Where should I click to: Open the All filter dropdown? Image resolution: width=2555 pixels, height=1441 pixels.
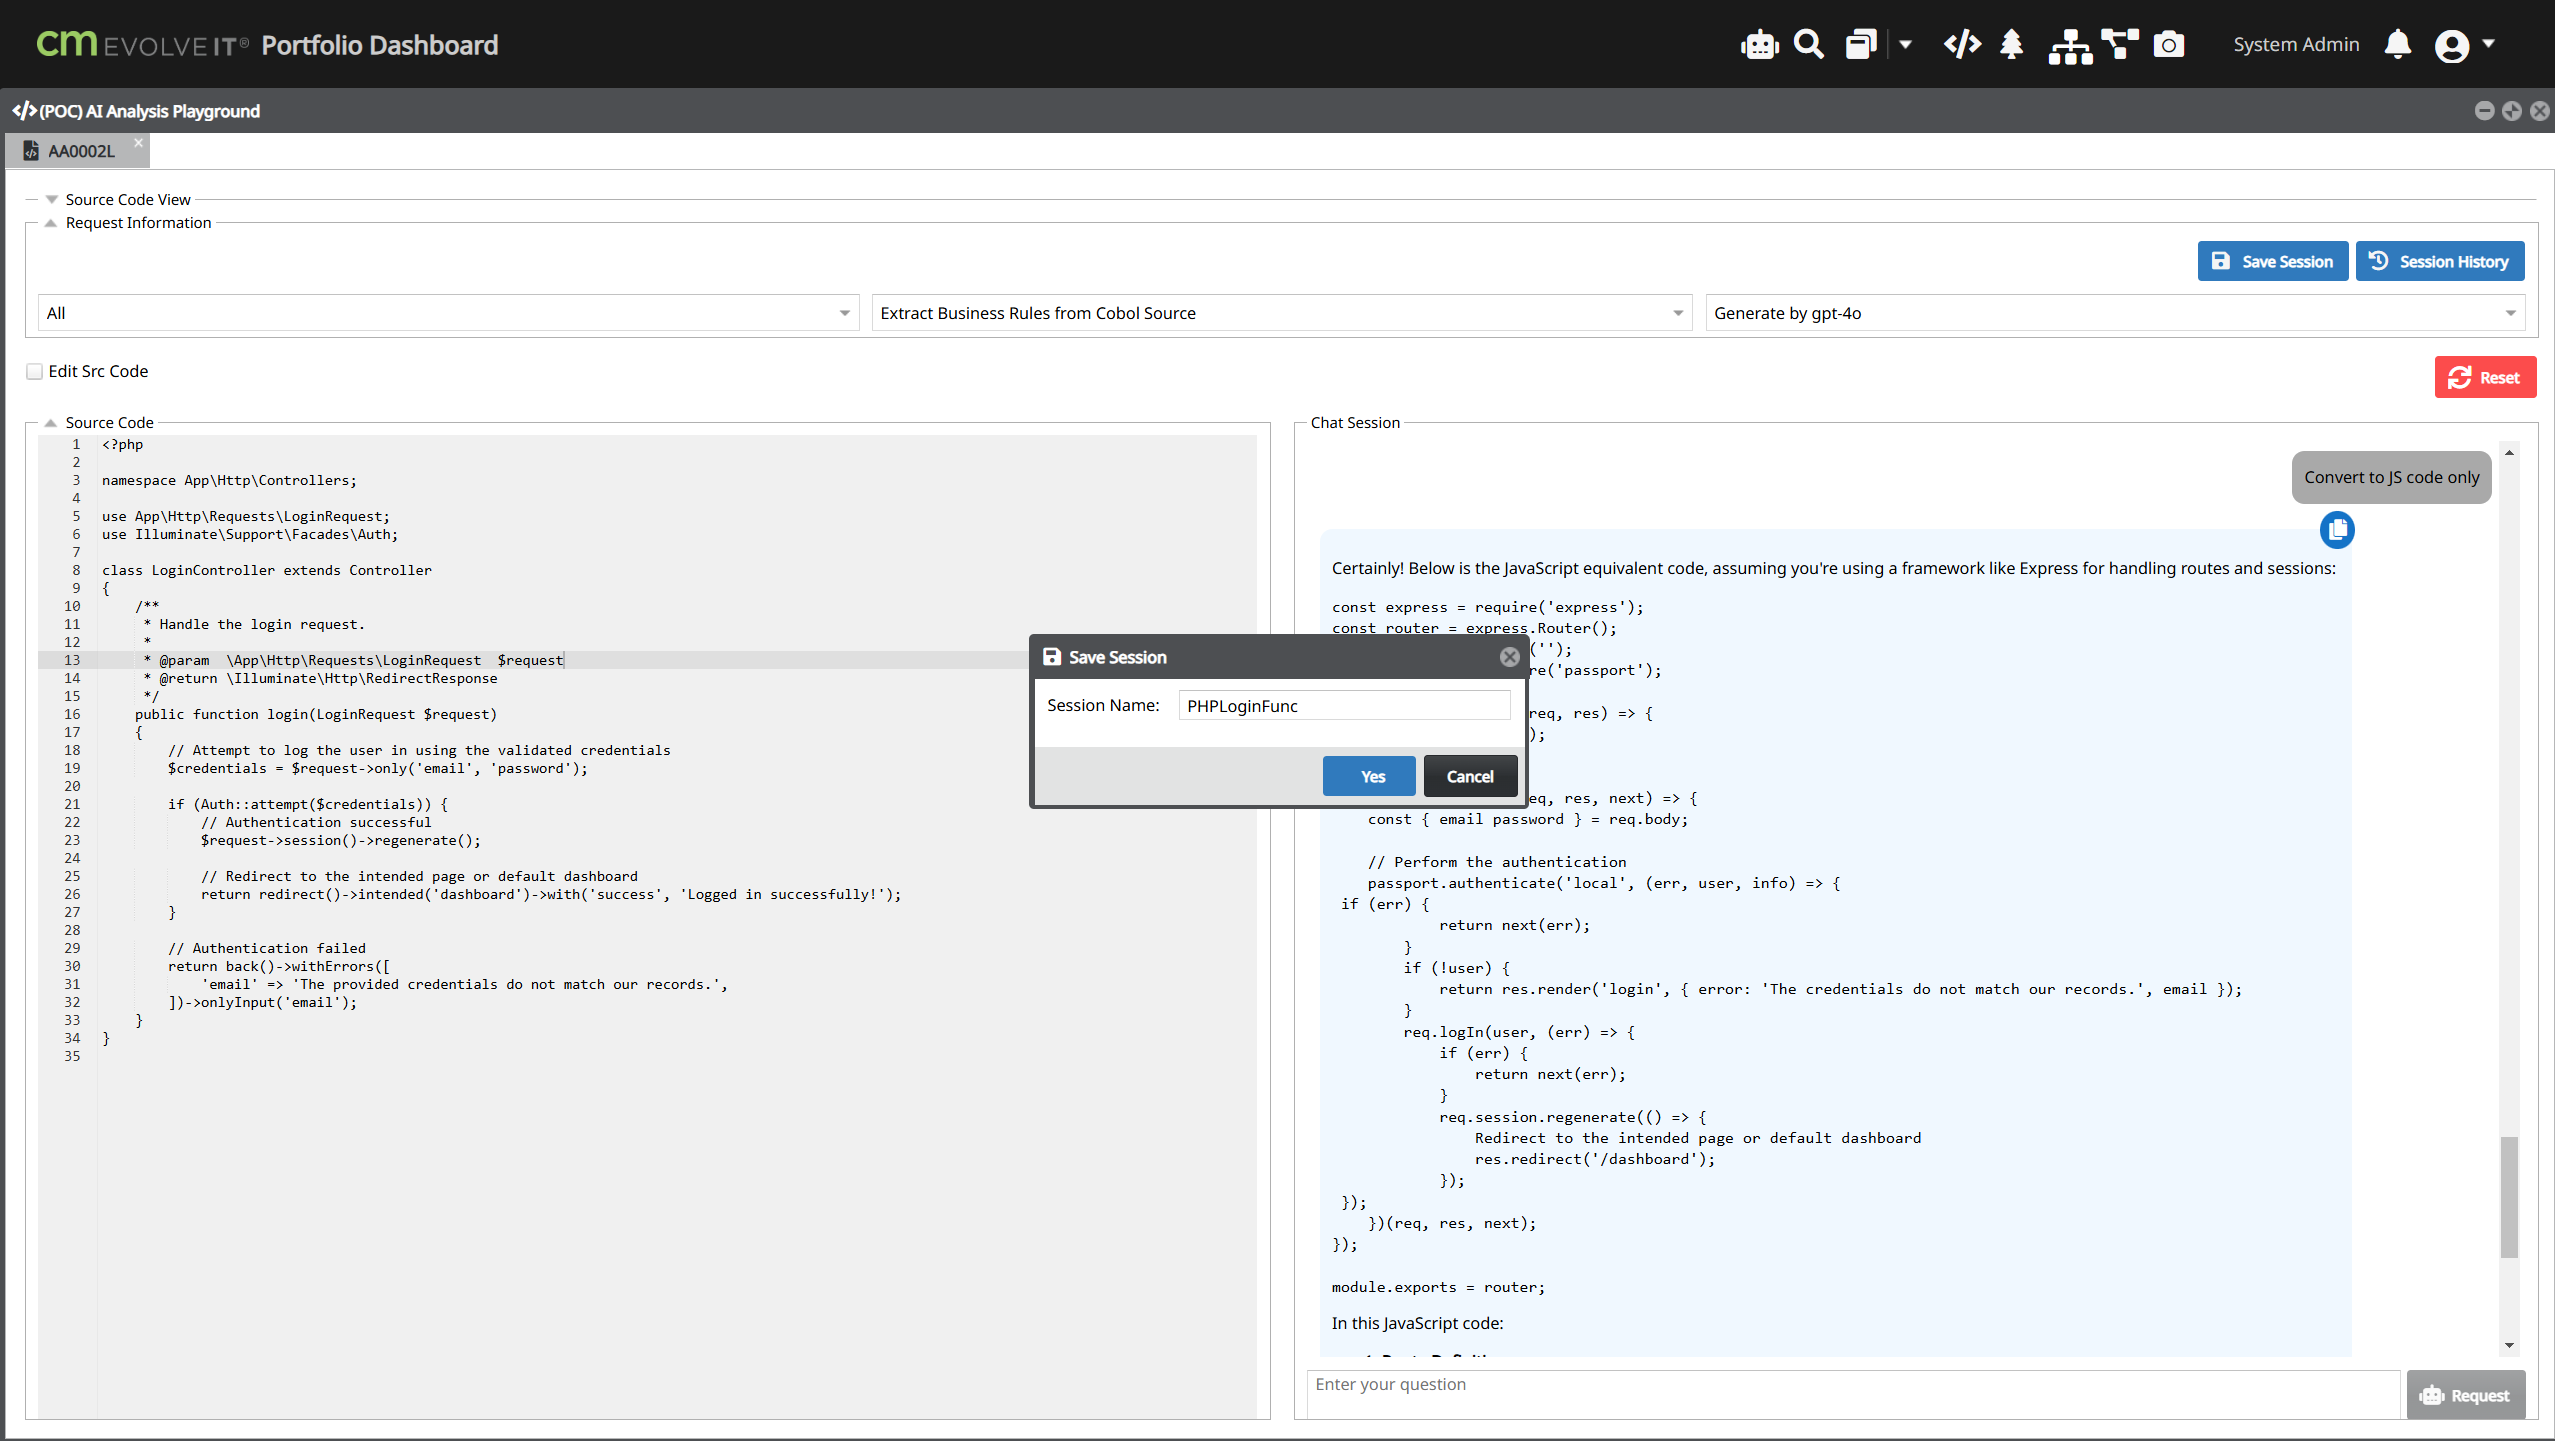click(x=448, y=313)
